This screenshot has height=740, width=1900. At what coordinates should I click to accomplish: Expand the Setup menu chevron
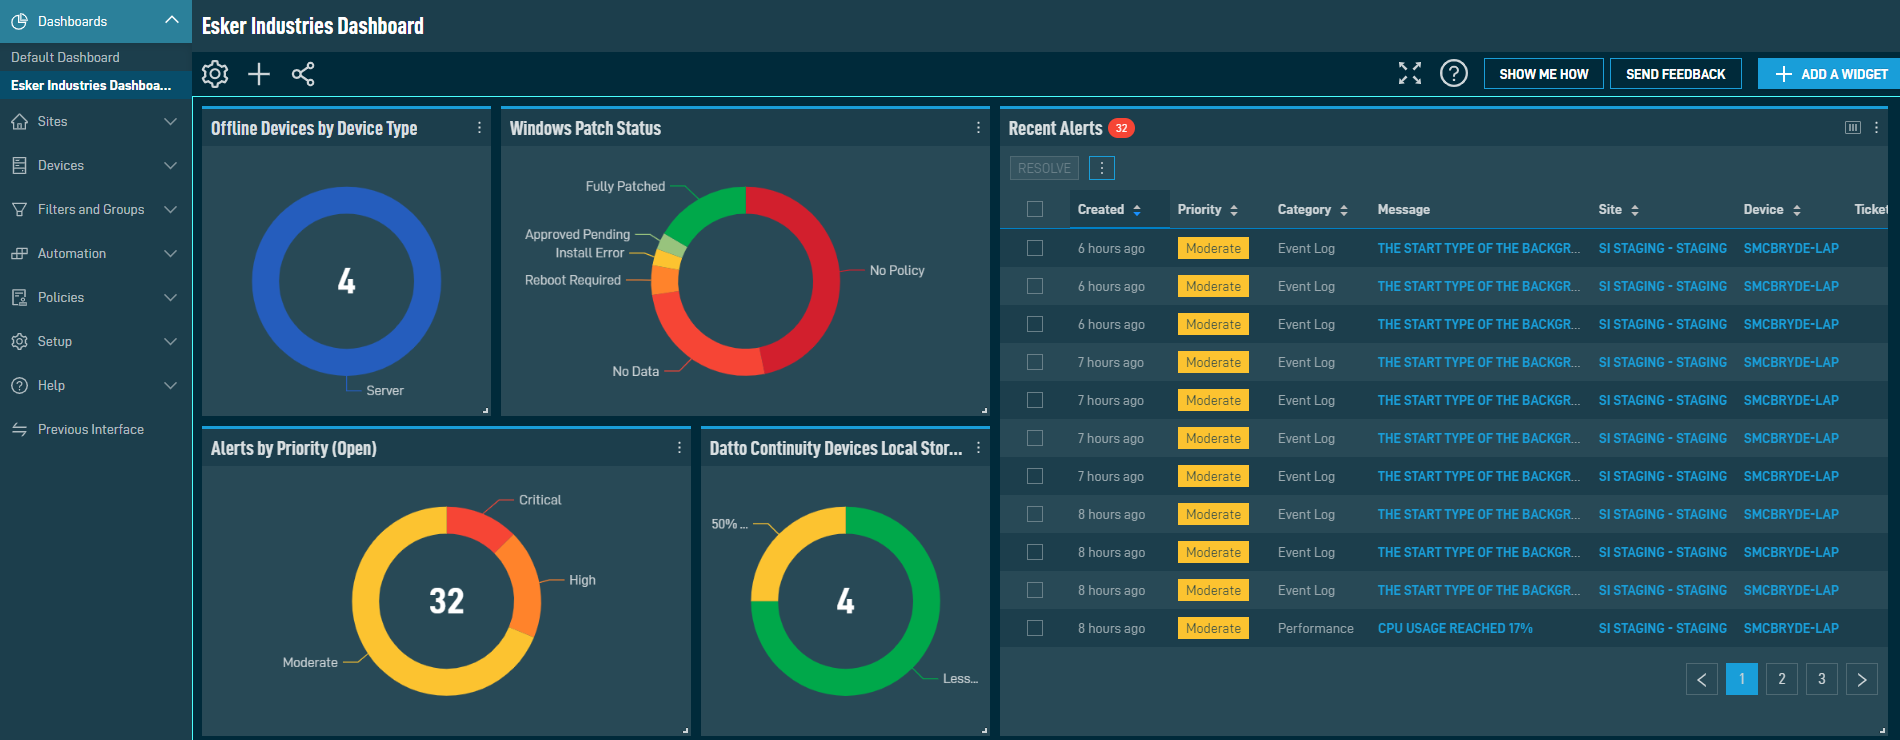click(x=170, y=342)
